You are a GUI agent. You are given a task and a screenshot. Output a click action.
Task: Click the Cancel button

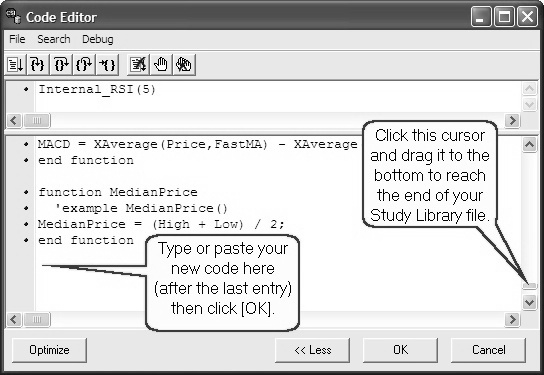pyautogui.click(x=488, y=350)
